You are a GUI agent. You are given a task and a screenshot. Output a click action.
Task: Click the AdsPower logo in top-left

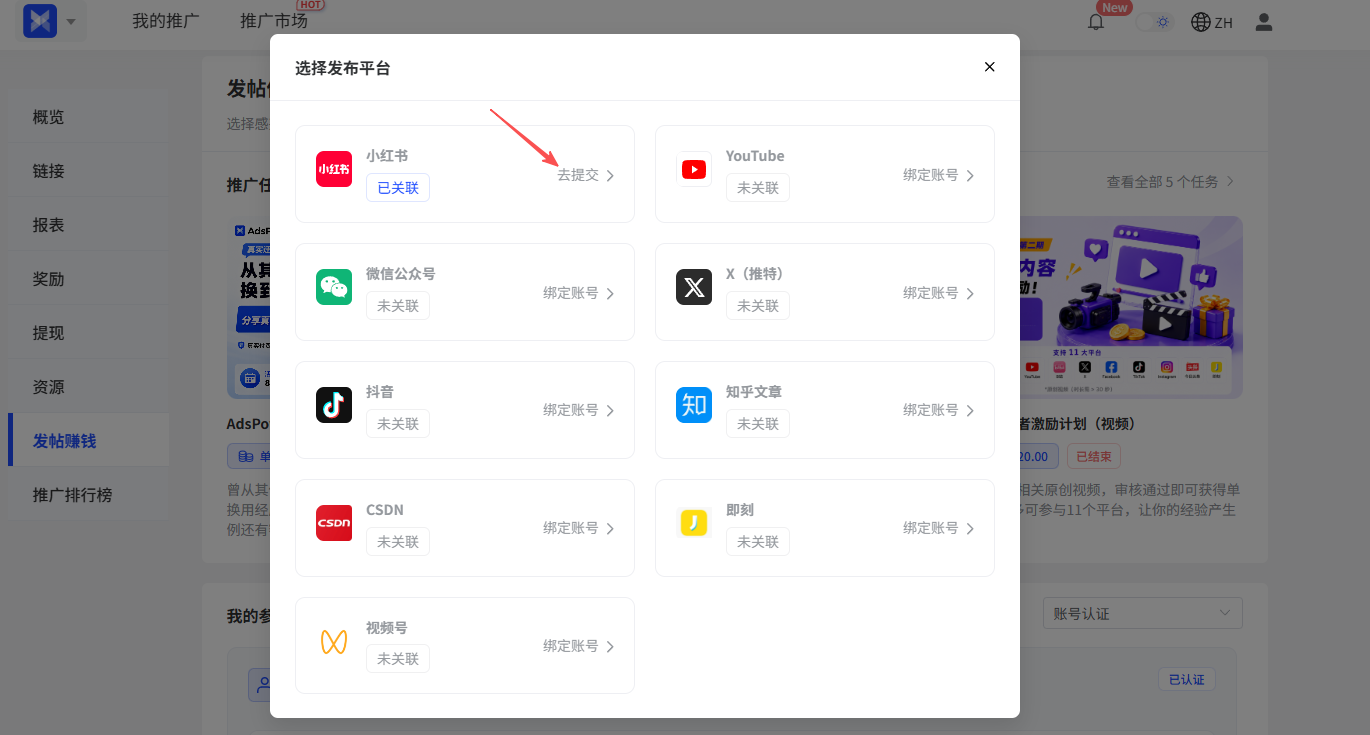(41, 21)
